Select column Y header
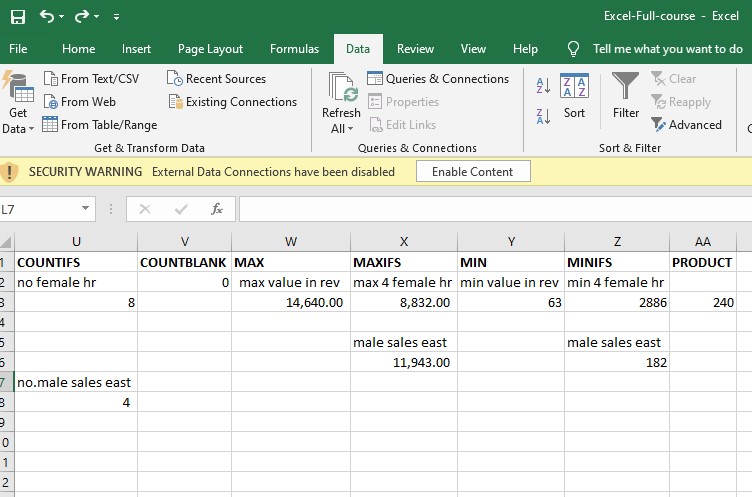The width and height of the screenshot is (752, 497). pyautogui.click(x=511, y=242)
